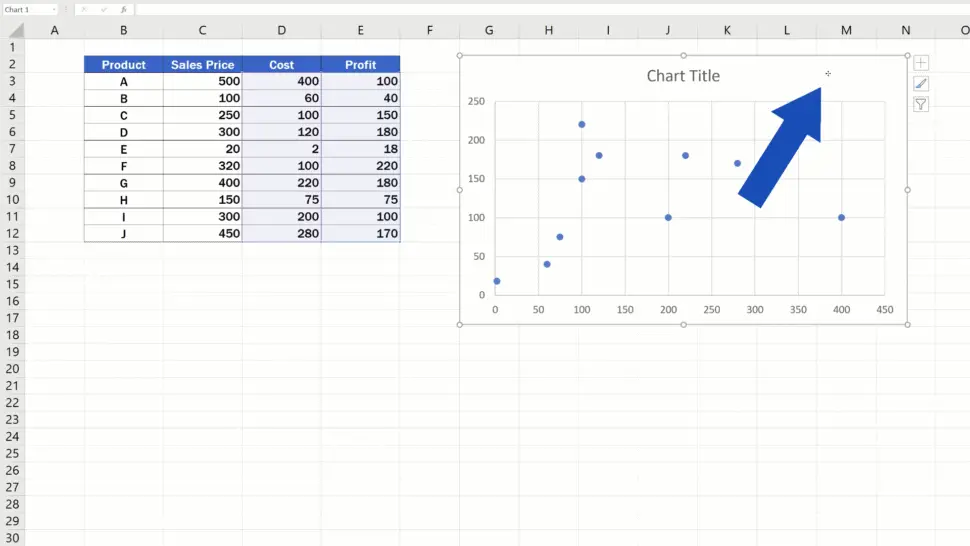Click the Name Box showing Chart 1
The image size is (970, 546).
(26, 9)
